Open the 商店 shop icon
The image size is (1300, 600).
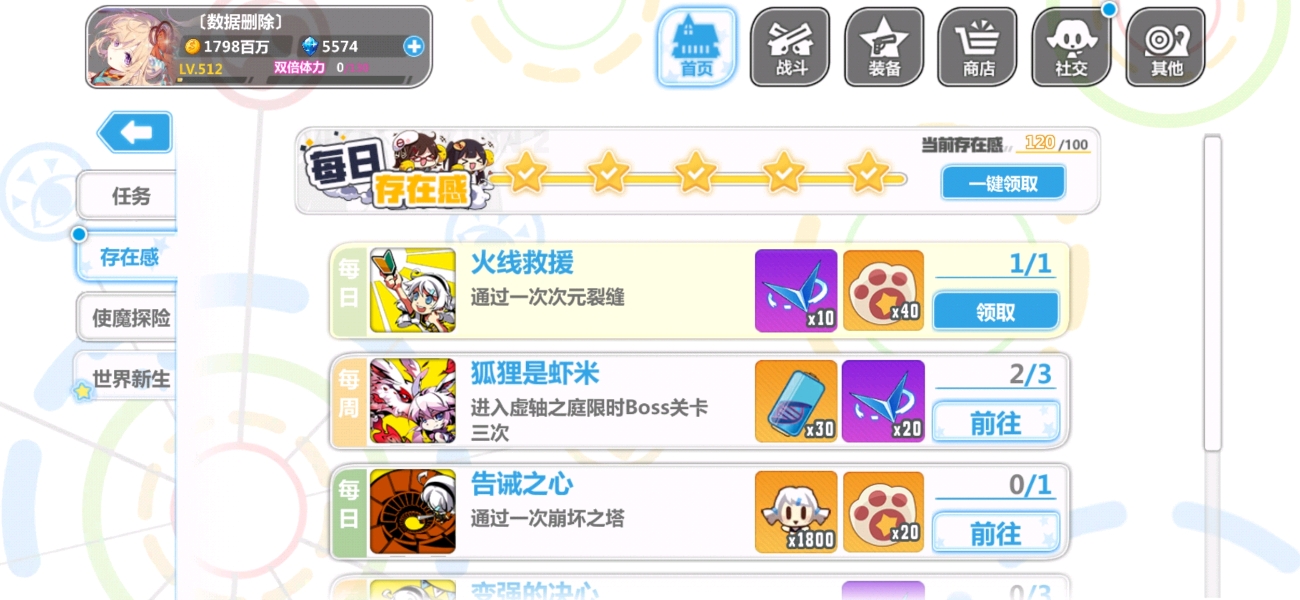pos(978,47)
